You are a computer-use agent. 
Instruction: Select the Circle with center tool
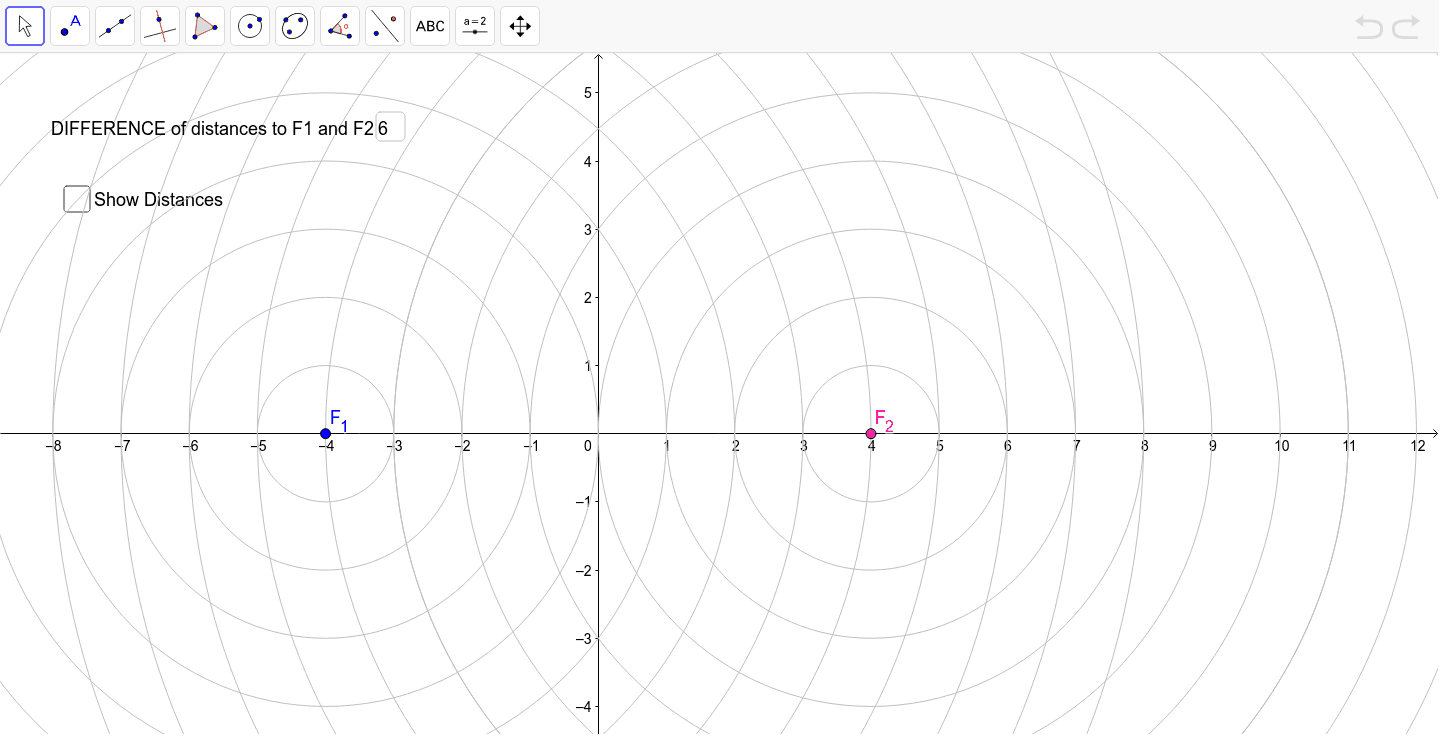[x=250, y=26]
